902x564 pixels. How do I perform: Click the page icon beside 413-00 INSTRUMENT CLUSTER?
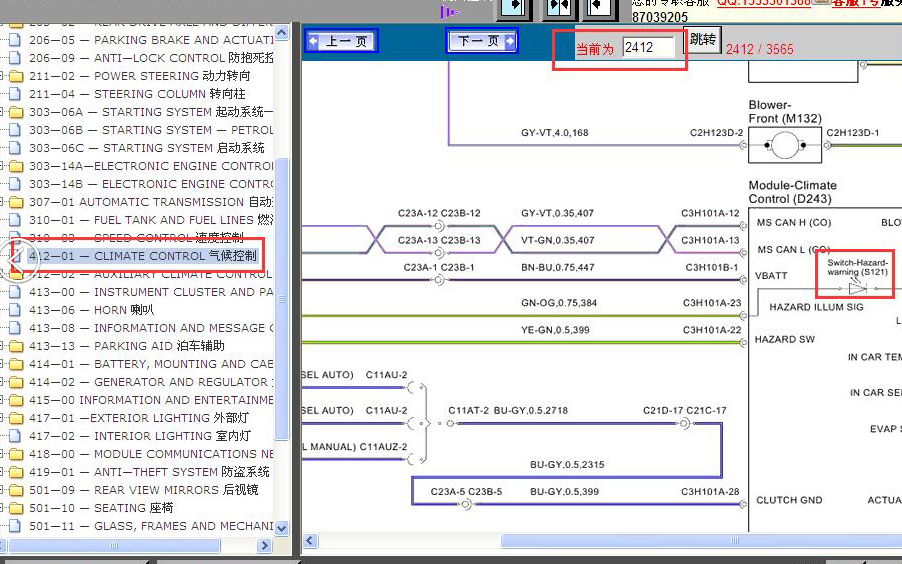(x=16, y=292)
